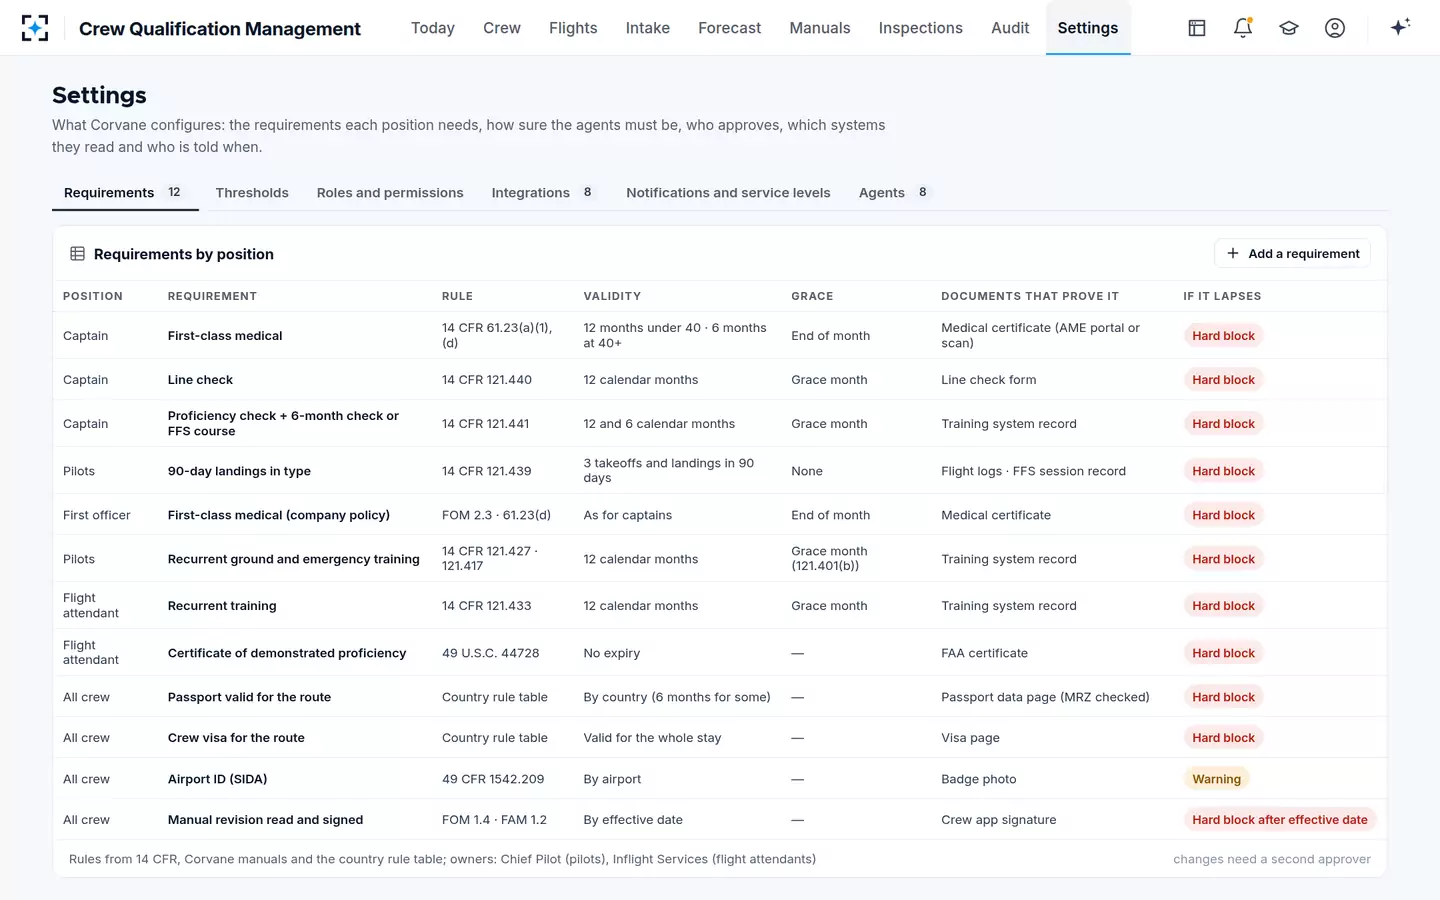Open the training graduation cap icon
The width and height of the screenshot is (1440, 900).
tap(1289, 28)
